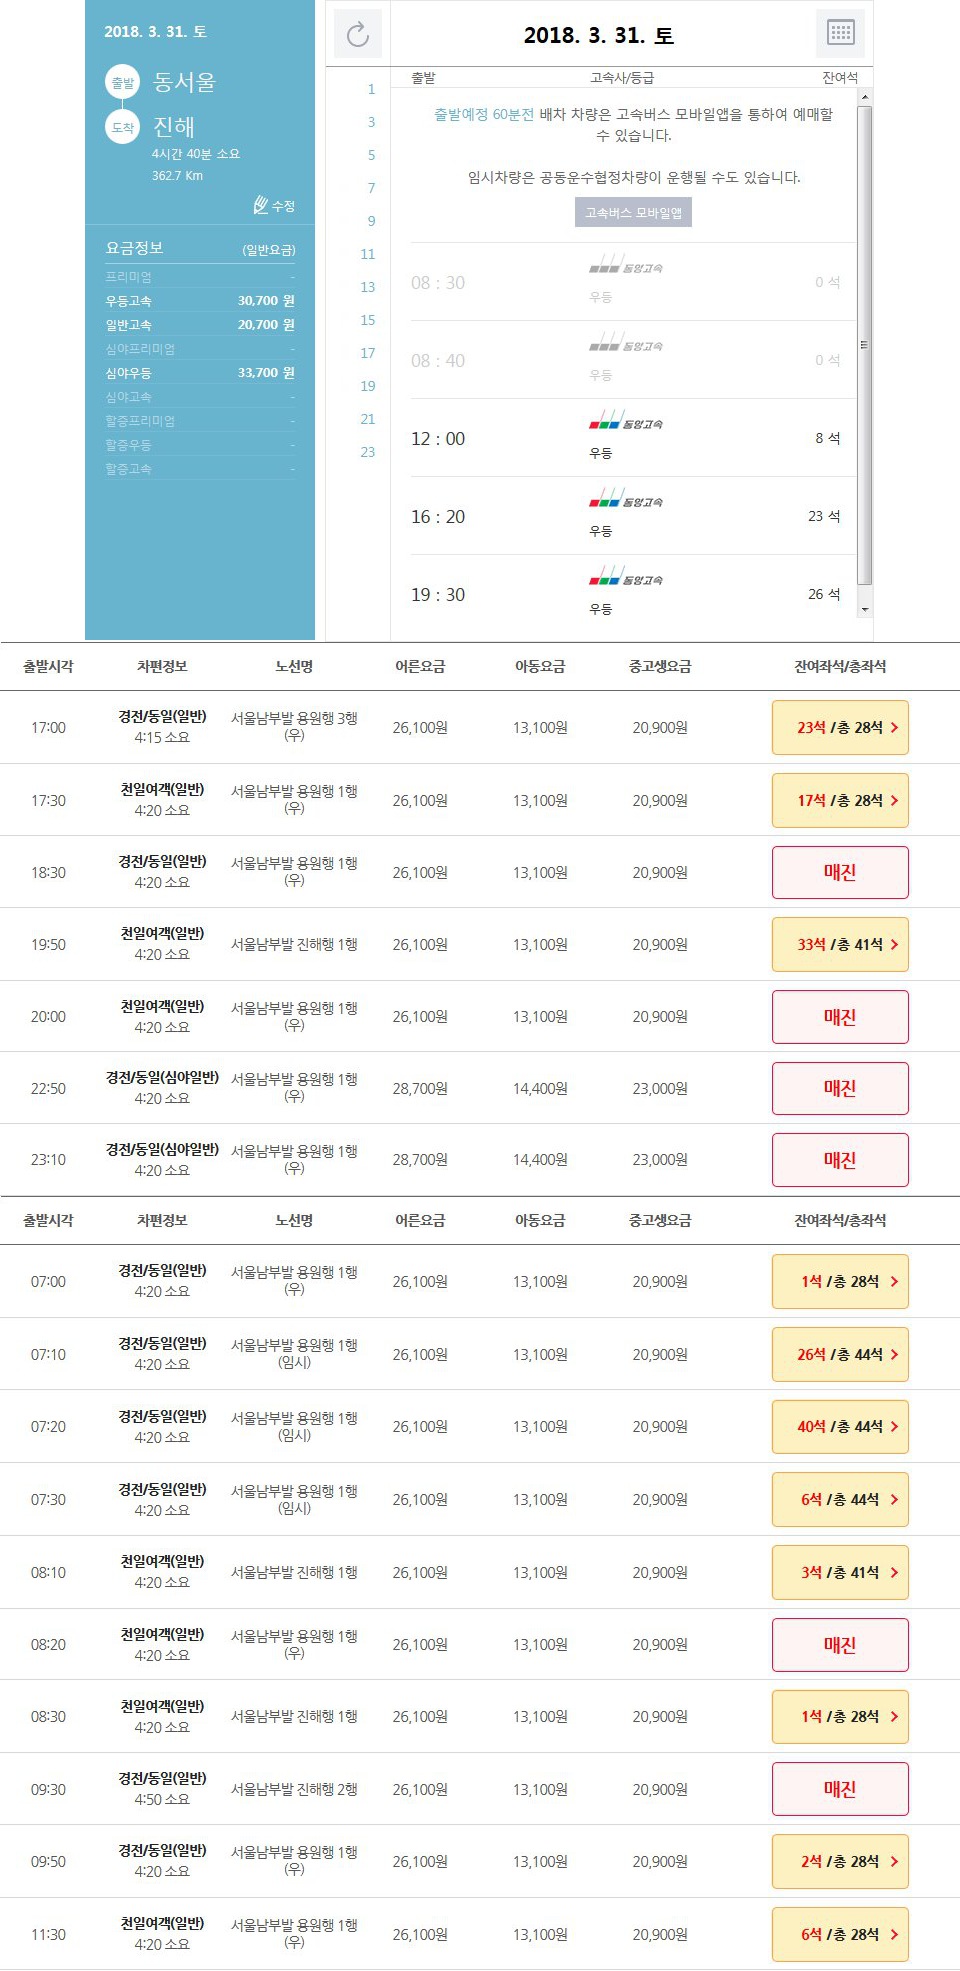Screen dimensions: 960x1971
Task: Click the refresh schedule icon
Action: [x=357, y=35]
